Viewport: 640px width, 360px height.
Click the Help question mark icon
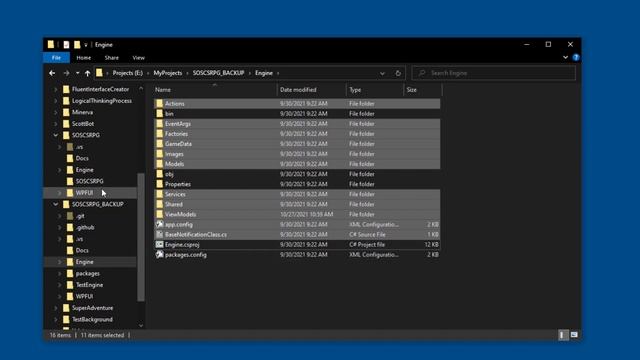pyautogui.click(x=576, y=58)
